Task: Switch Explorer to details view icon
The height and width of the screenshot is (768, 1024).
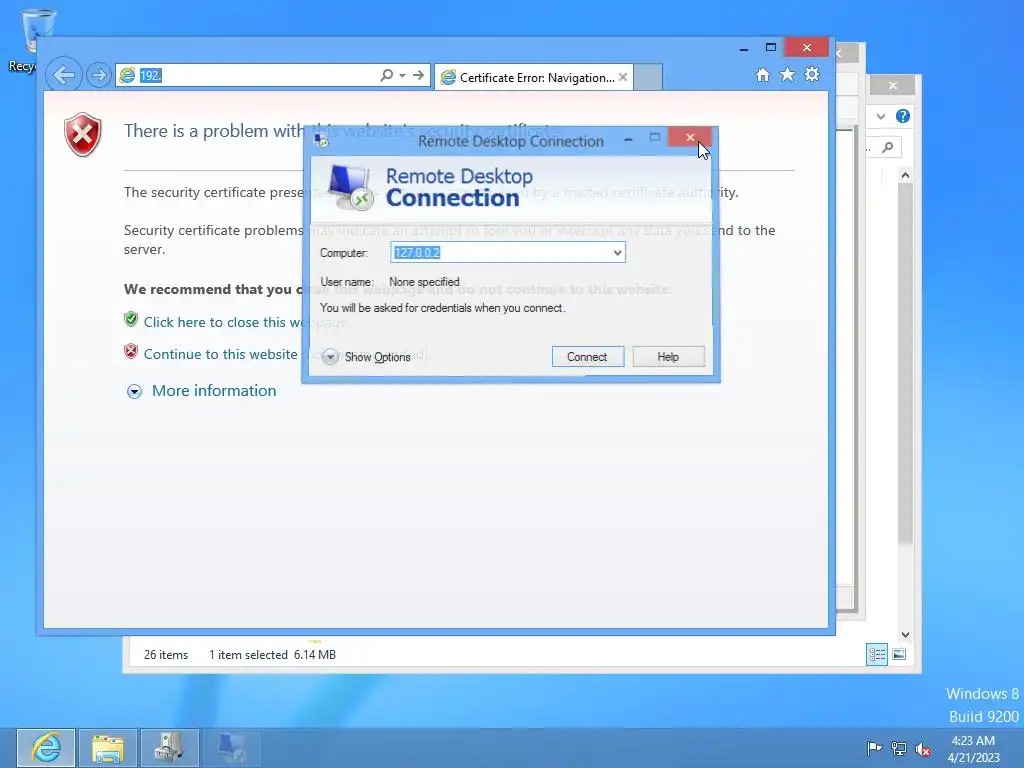Action: point(876,654)
